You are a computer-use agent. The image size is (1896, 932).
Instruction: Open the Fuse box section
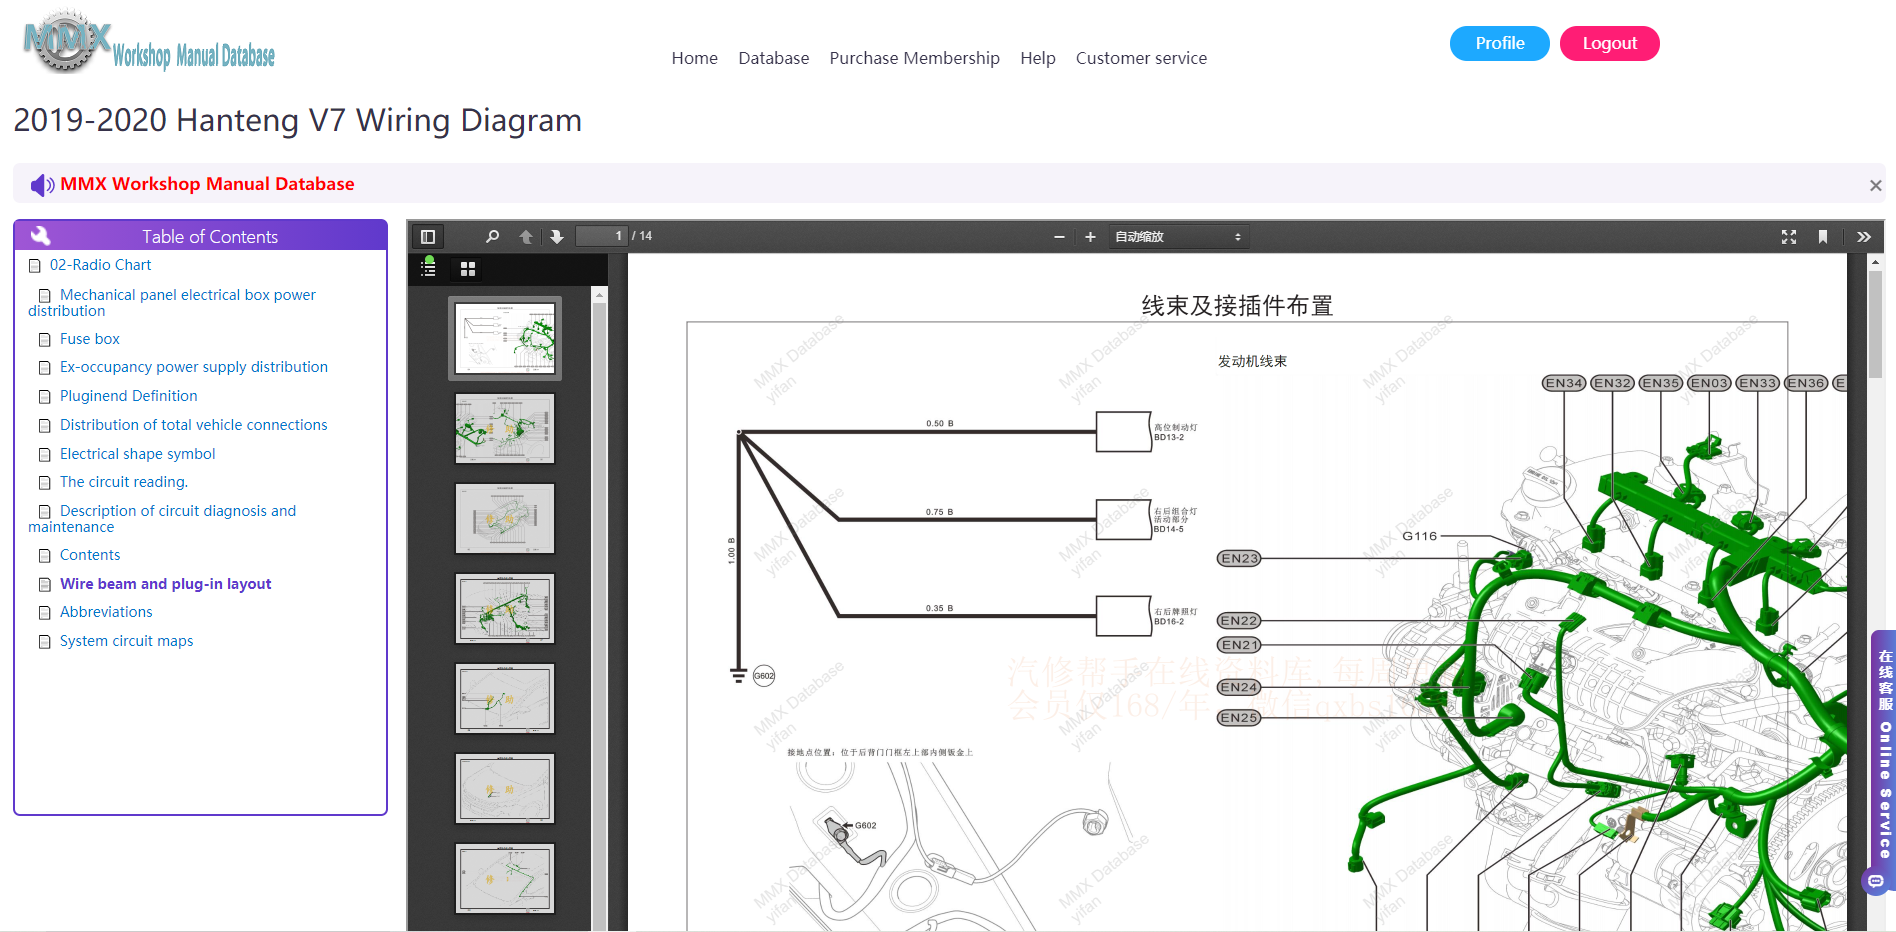(x=90, y=339)
